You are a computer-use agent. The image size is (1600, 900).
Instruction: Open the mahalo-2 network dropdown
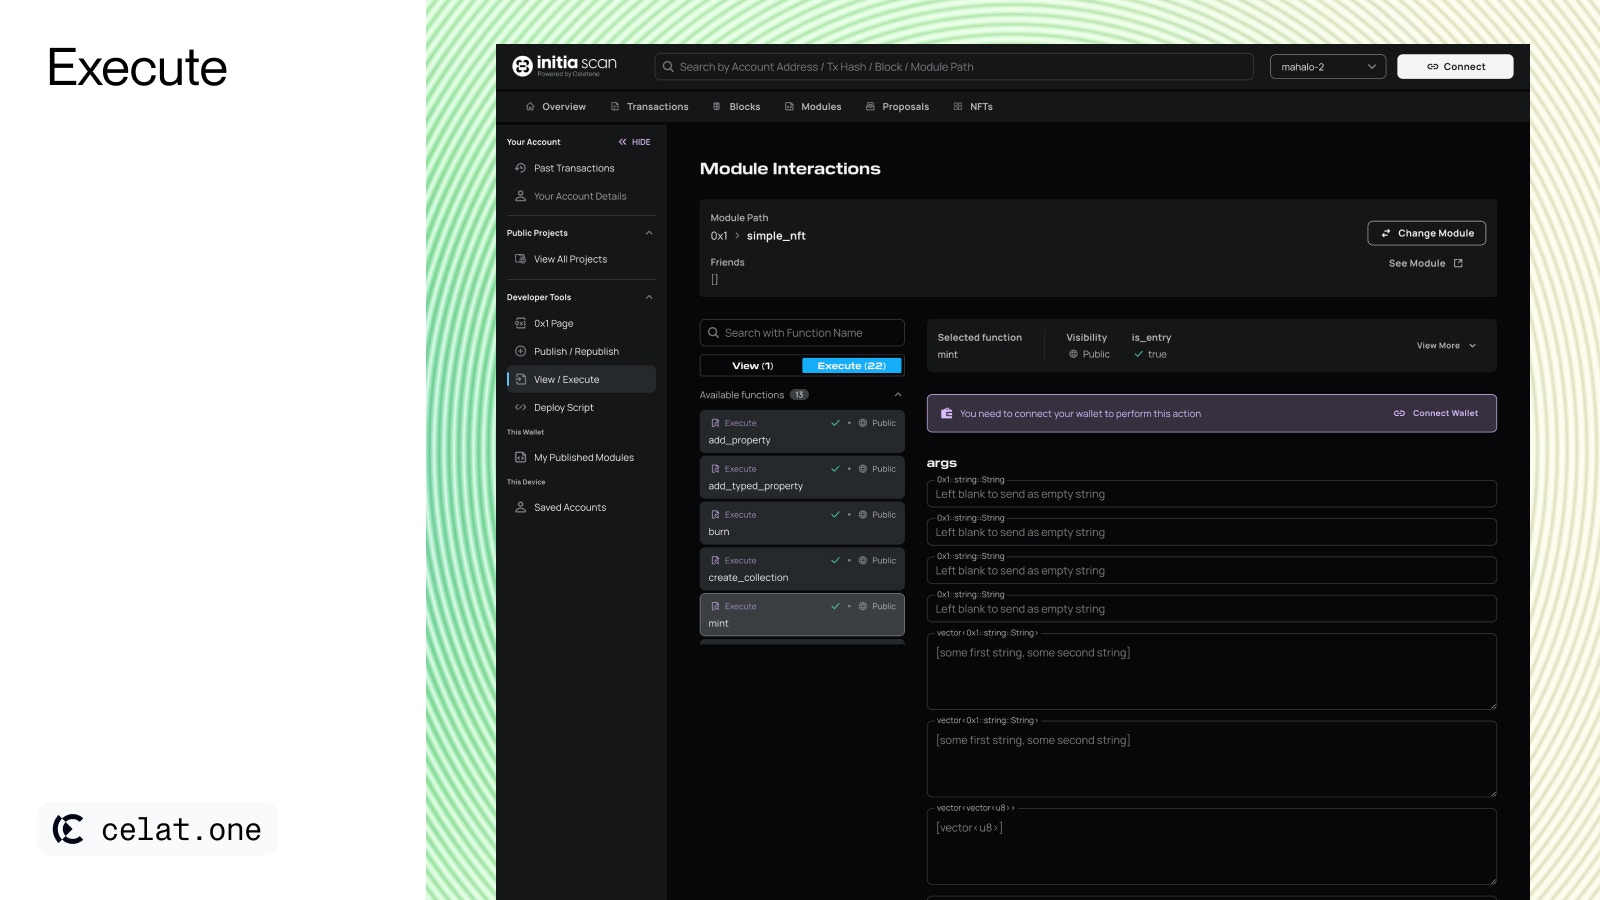tap(1327, 67)
